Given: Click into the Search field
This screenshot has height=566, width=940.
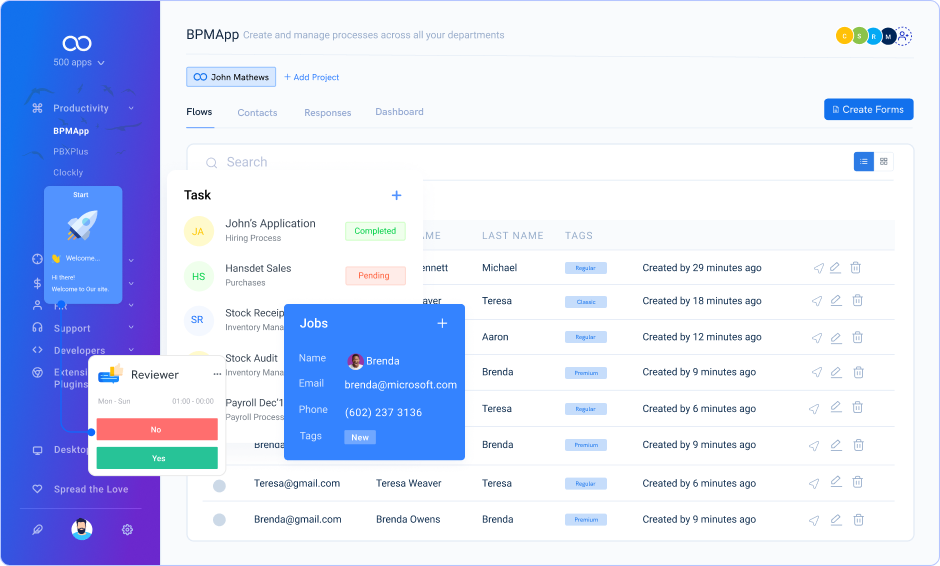Looking at the screenshot, I should (x=400, y=162).
